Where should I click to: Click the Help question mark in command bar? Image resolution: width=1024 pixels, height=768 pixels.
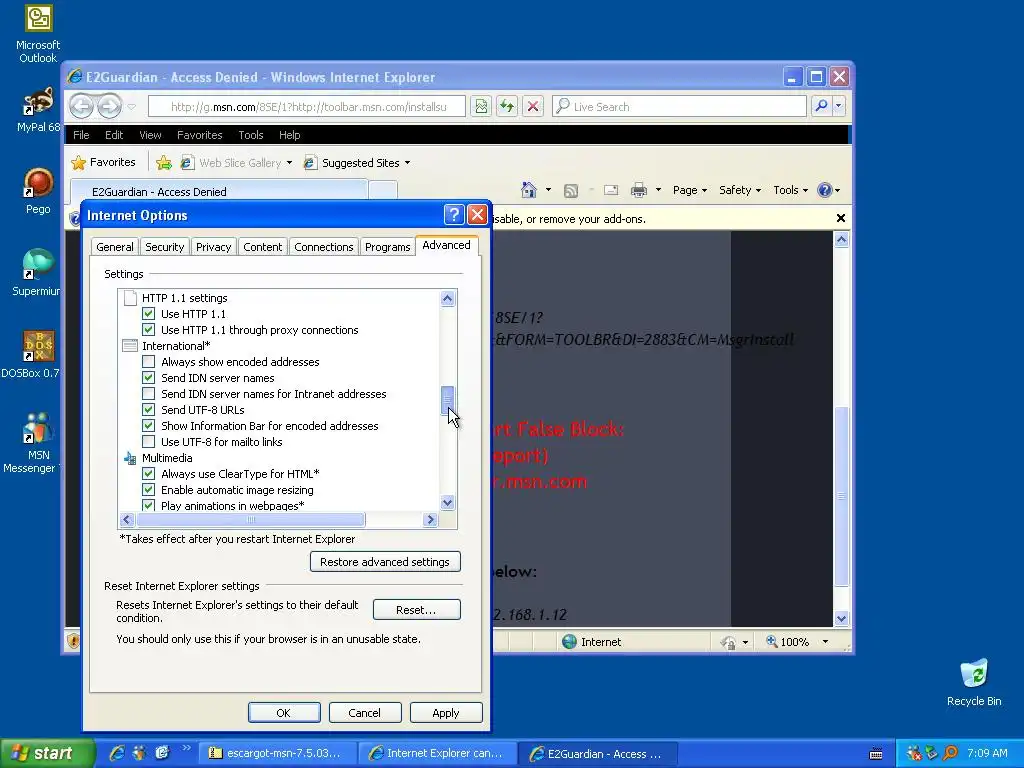coord(825,190)
